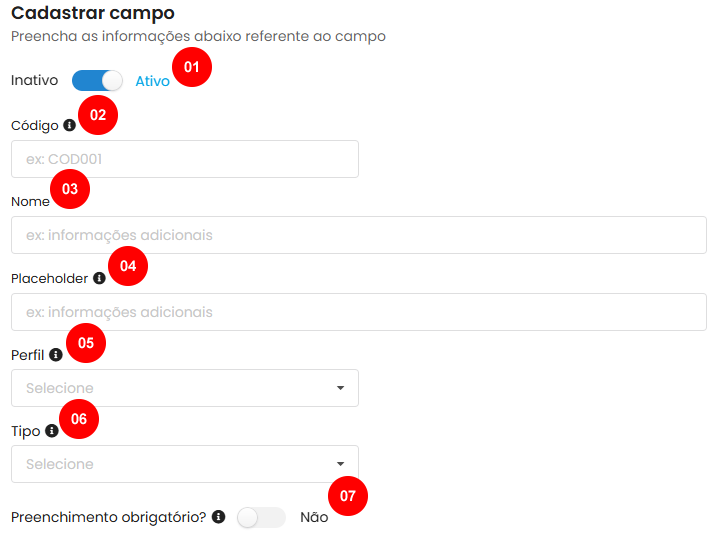This screenshot has height=544, width=727.
Task: Focus the Placeholder text field
Action: pyautogui.click(x=359, y=312)
